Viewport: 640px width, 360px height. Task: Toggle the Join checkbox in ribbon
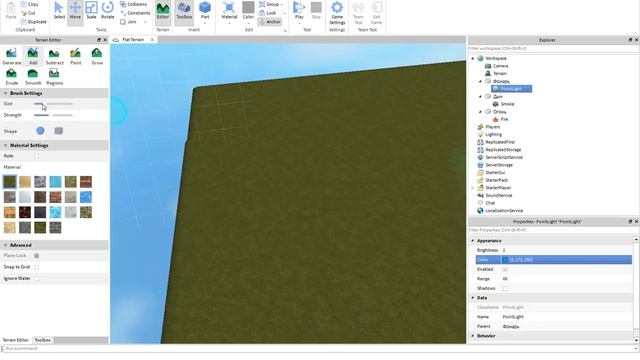coord(123,22)
